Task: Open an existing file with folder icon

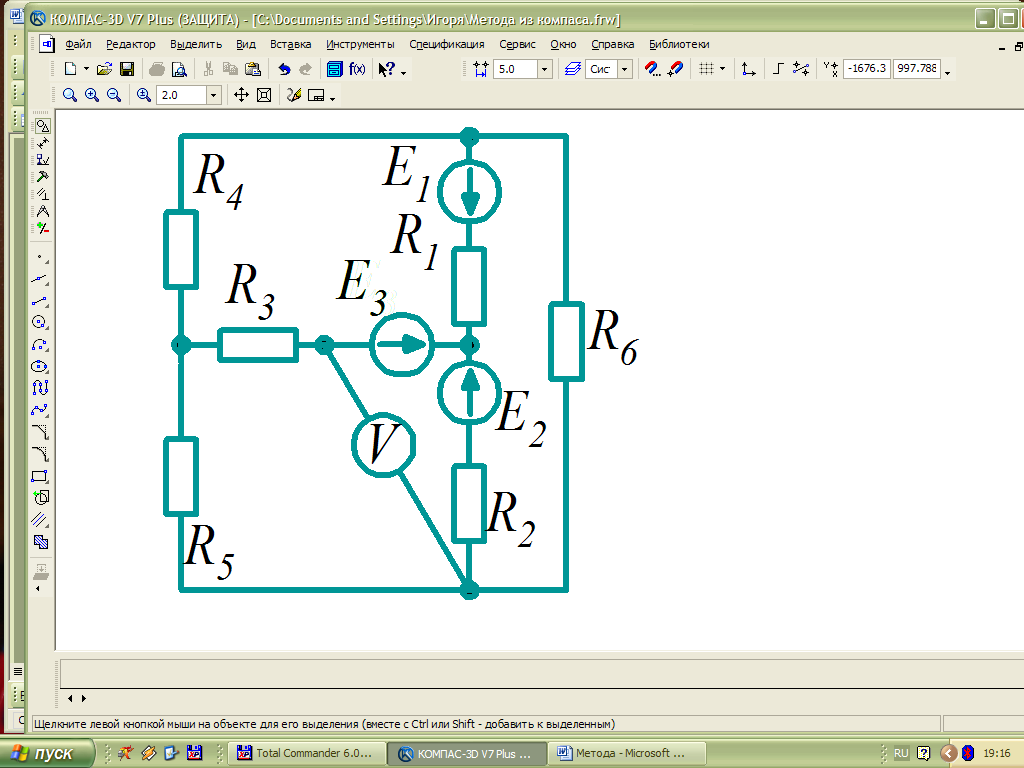Action: pos(104,69)
